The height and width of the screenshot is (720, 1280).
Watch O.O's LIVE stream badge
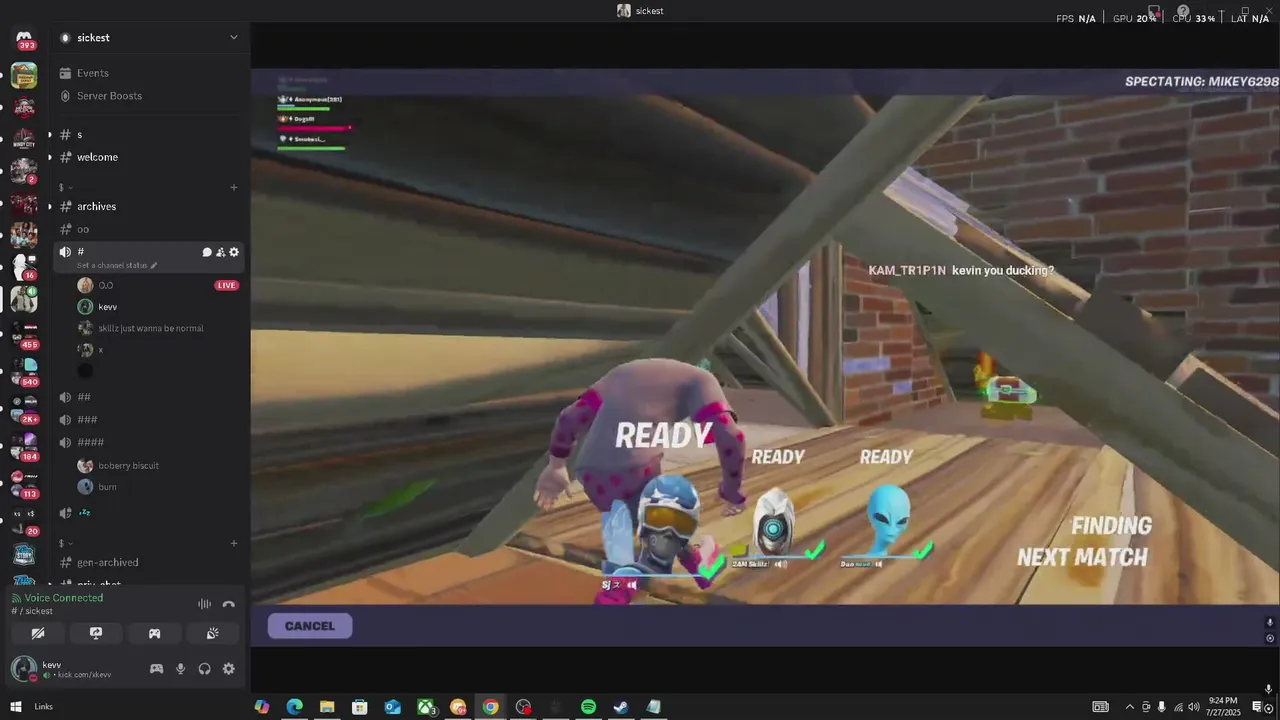(227, 285)
